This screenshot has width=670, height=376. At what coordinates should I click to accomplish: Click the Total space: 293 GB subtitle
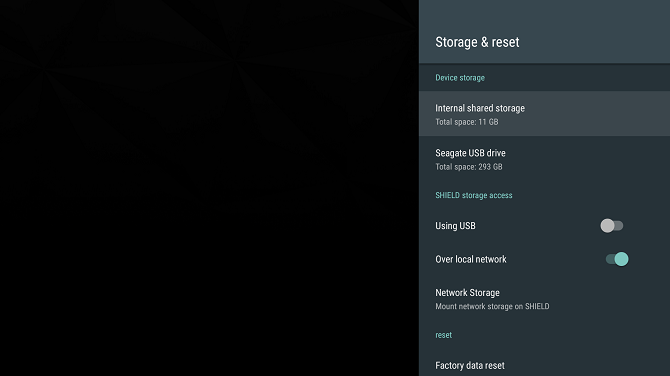coord(469,167)
